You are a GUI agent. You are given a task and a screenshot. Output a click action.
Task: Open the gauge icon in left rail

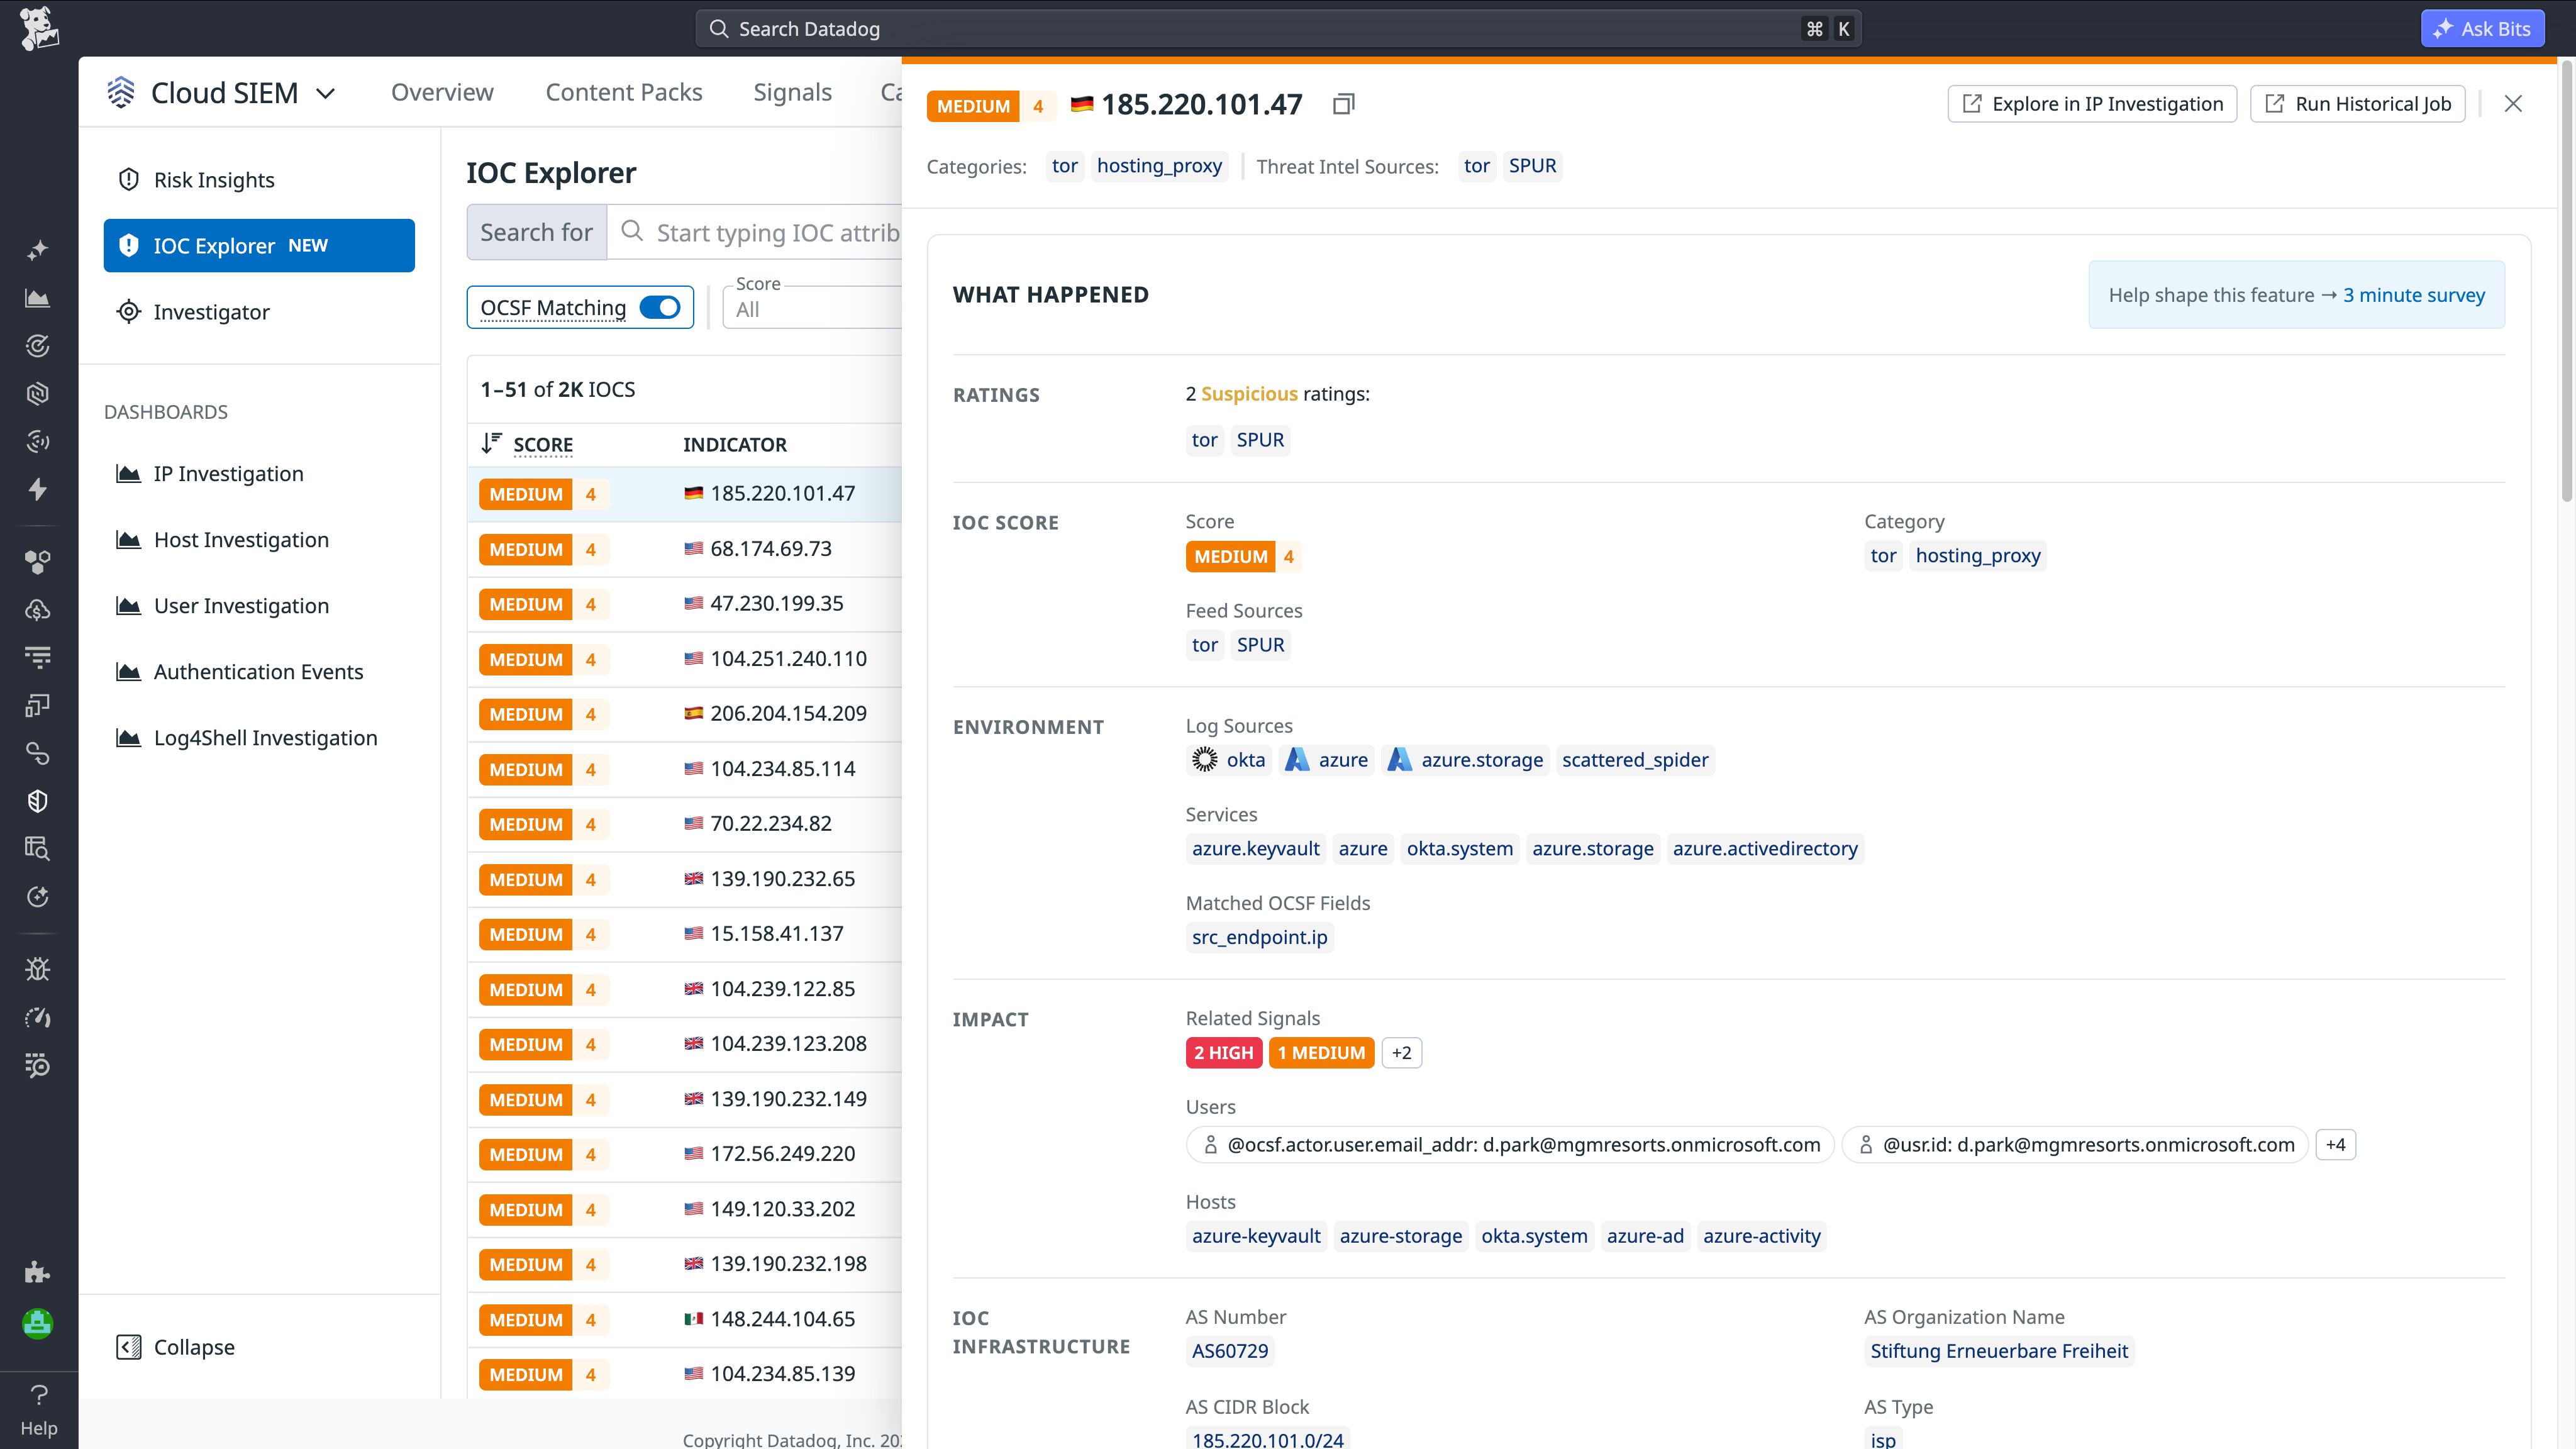[x=38, y=1017]
